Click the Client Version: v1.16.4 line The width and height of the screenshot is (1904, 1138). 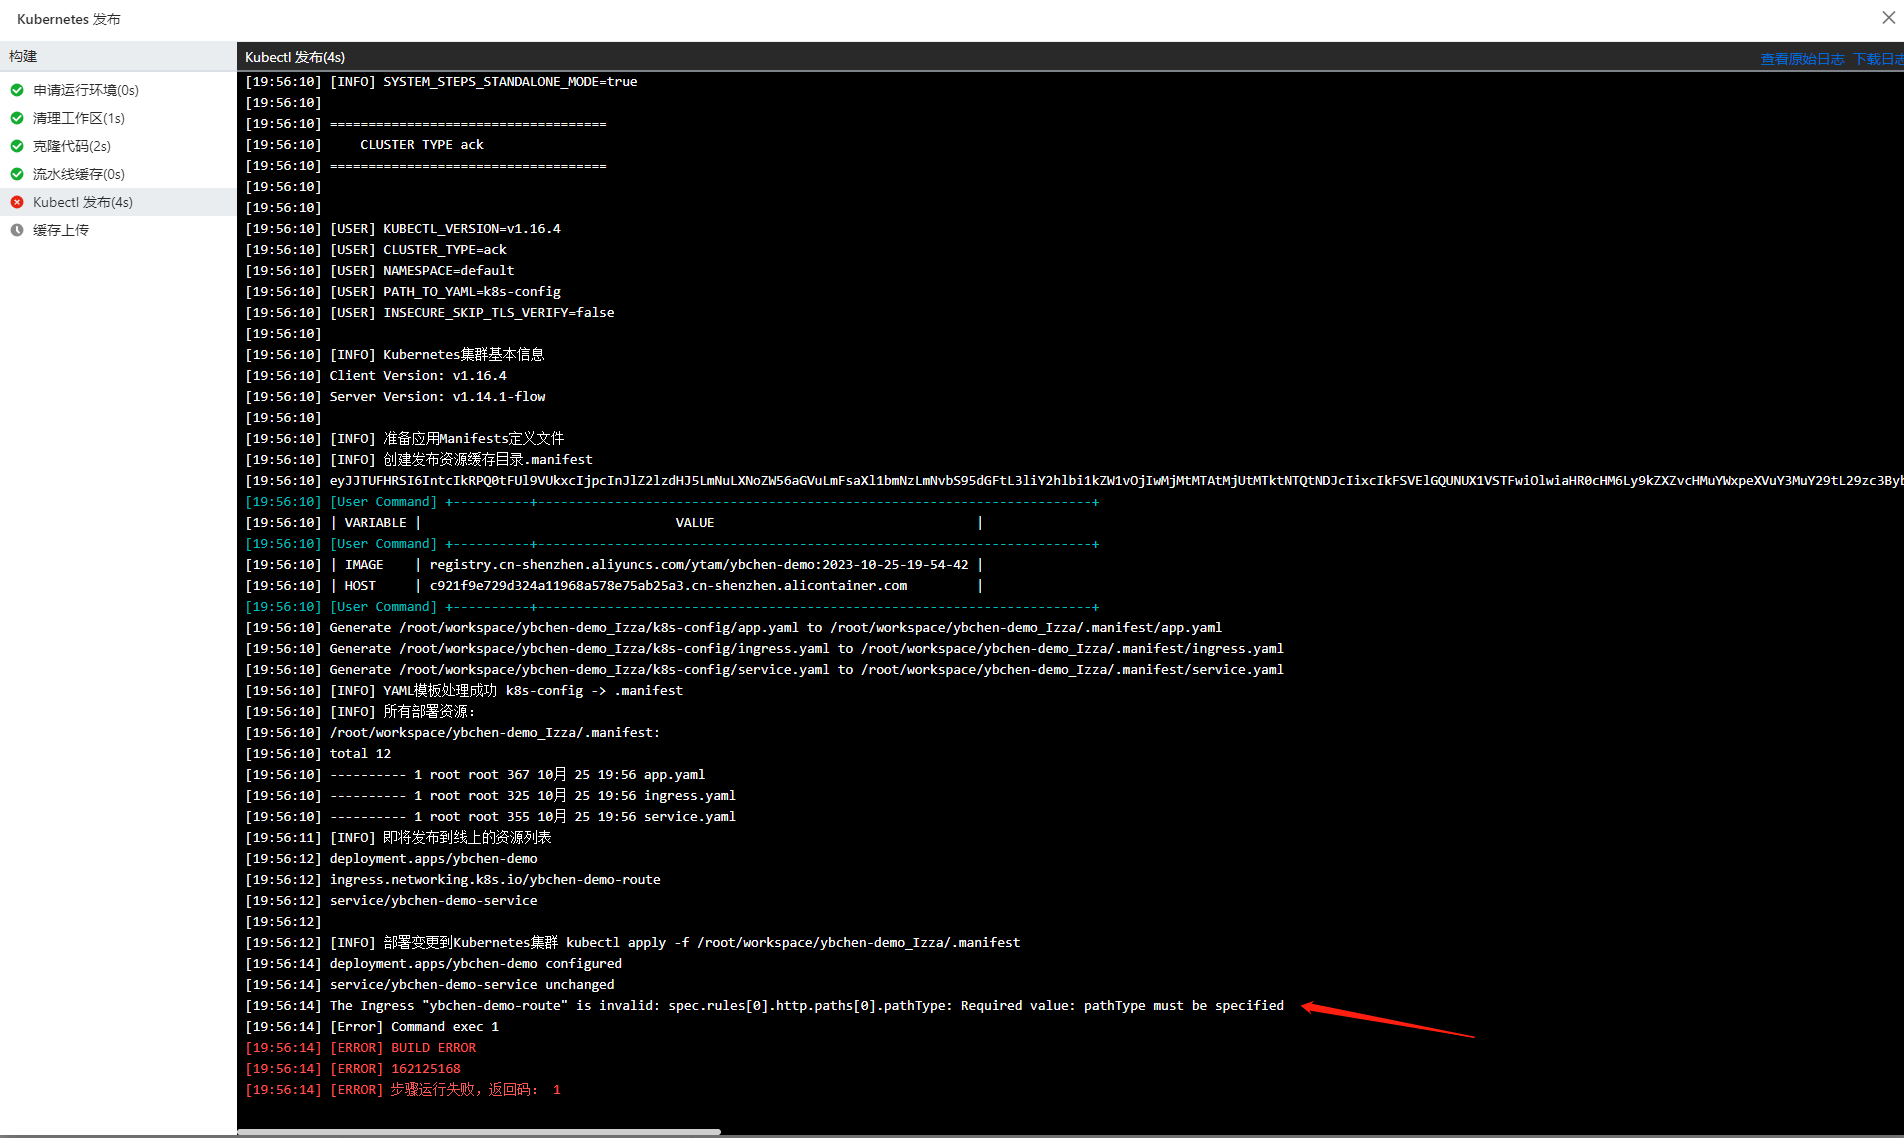tap(376, 376)
